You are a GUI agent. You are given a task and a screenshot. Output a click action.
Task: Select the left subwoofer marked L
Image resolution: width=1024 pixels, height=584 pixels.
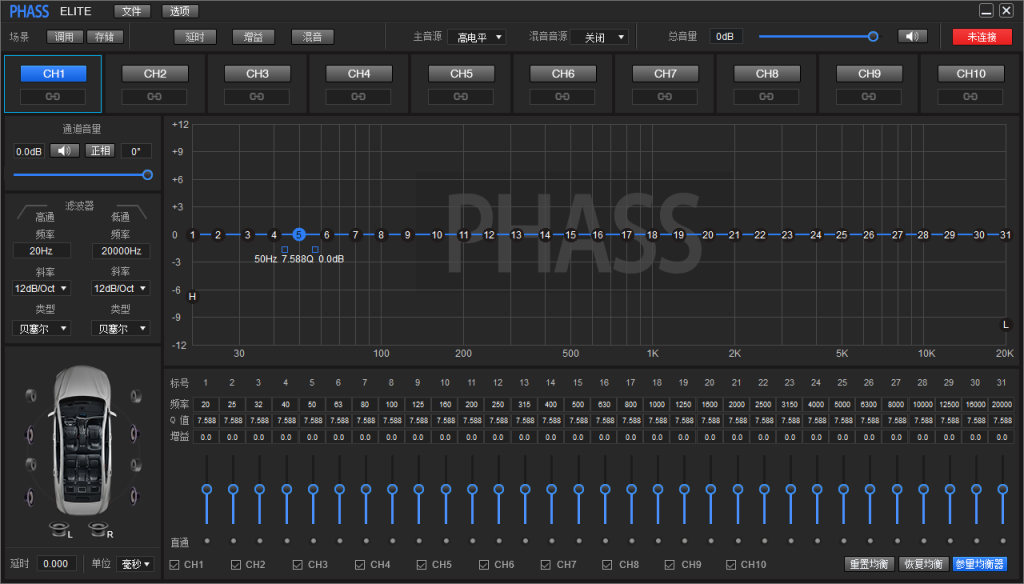coord(60,530)
